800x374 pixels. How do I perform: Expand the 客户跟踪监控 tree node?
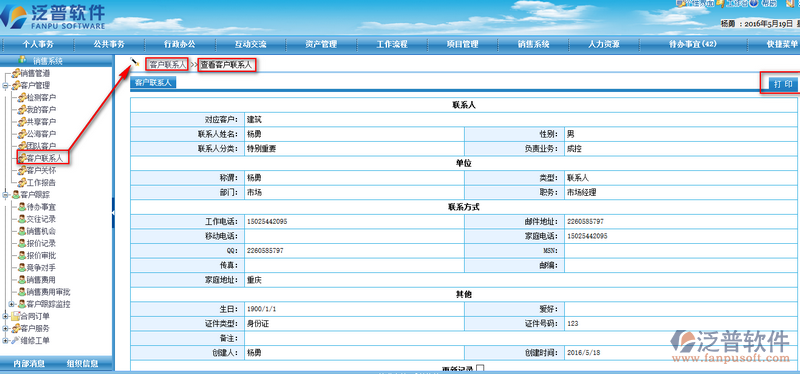11,304
